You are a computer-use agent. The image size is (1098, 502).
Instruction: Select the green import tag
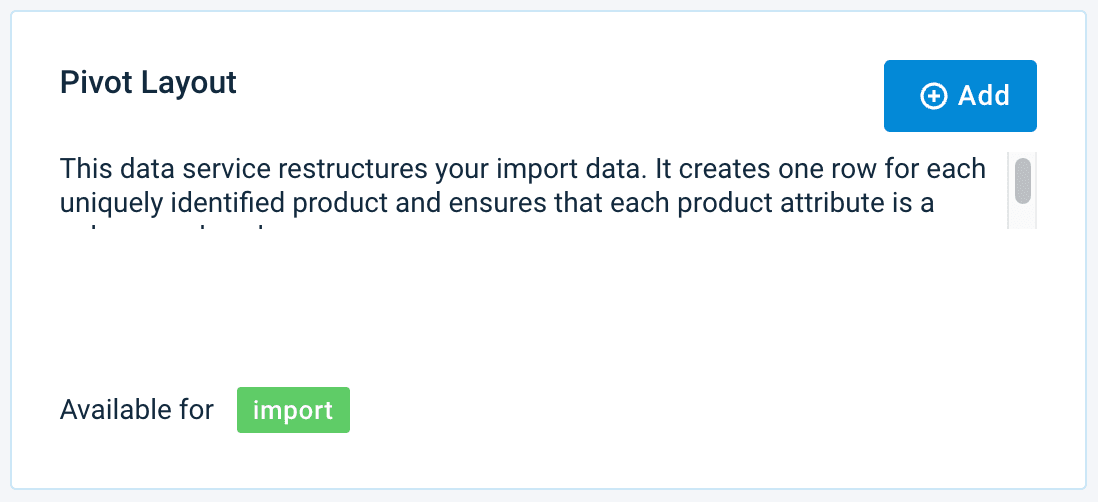(293, 410)
